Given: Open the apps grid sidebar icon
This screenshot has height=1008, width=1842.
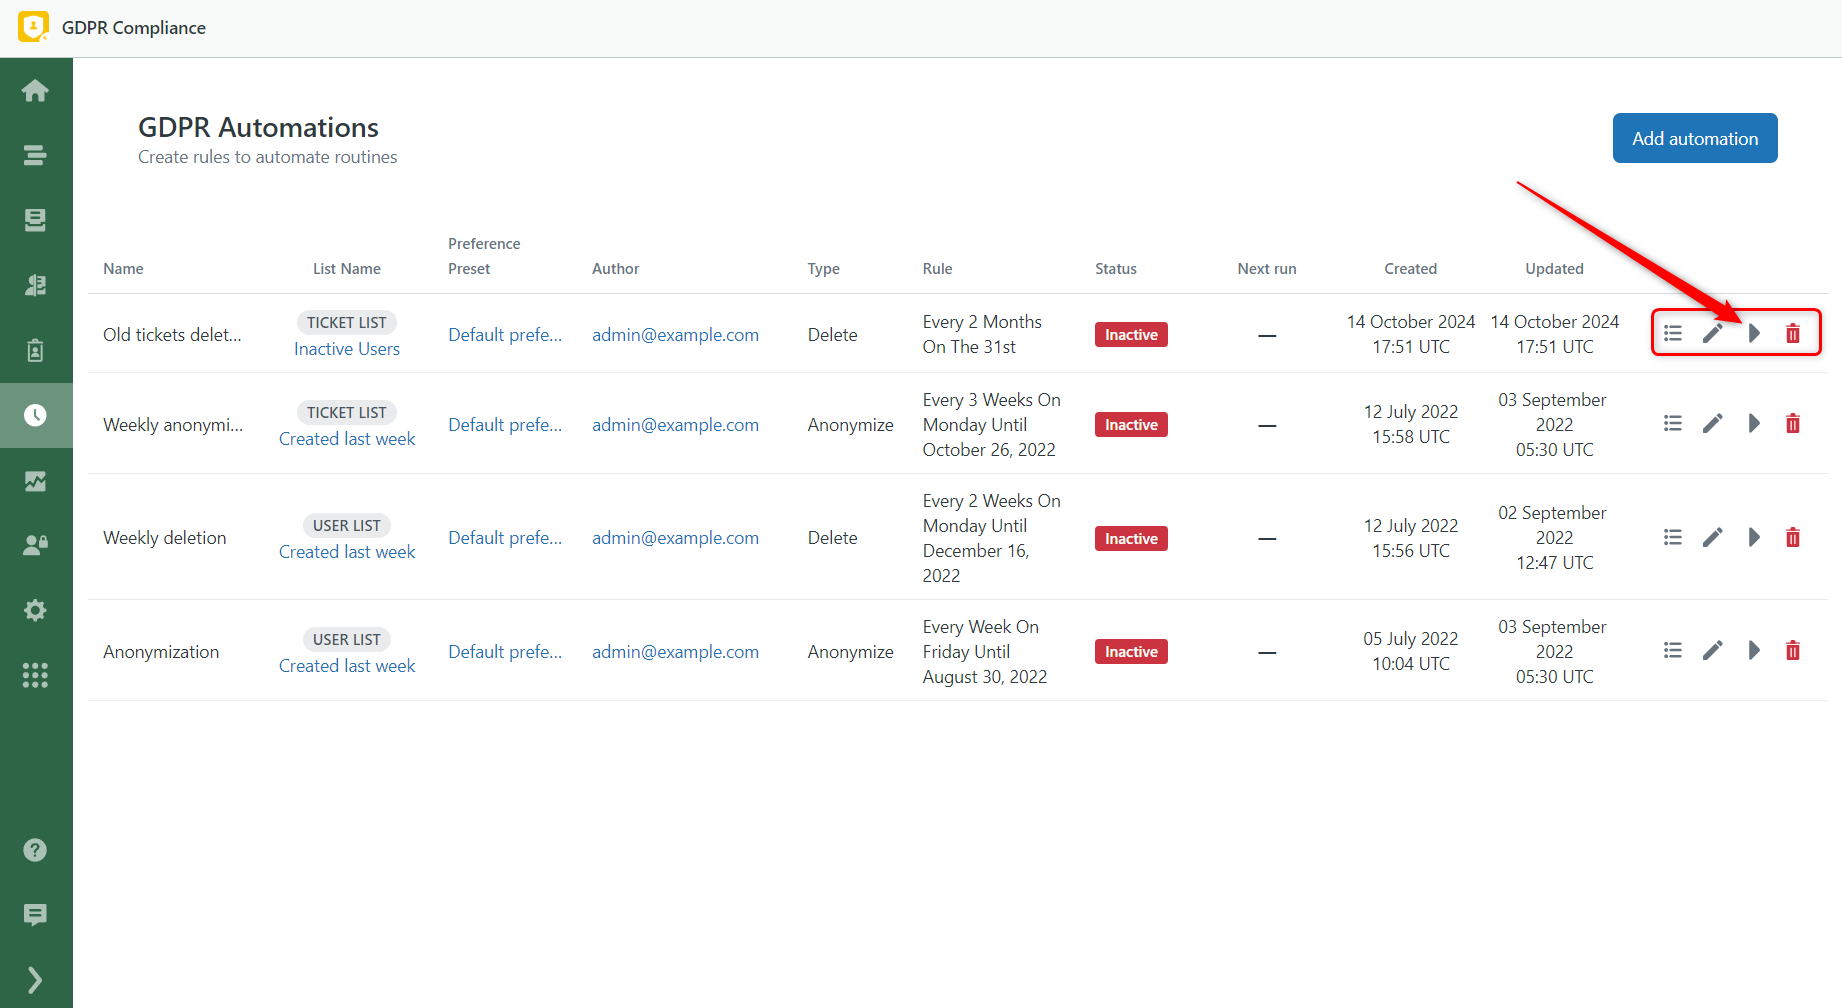Looking at the screenshot, I should [x=35, y=675].
